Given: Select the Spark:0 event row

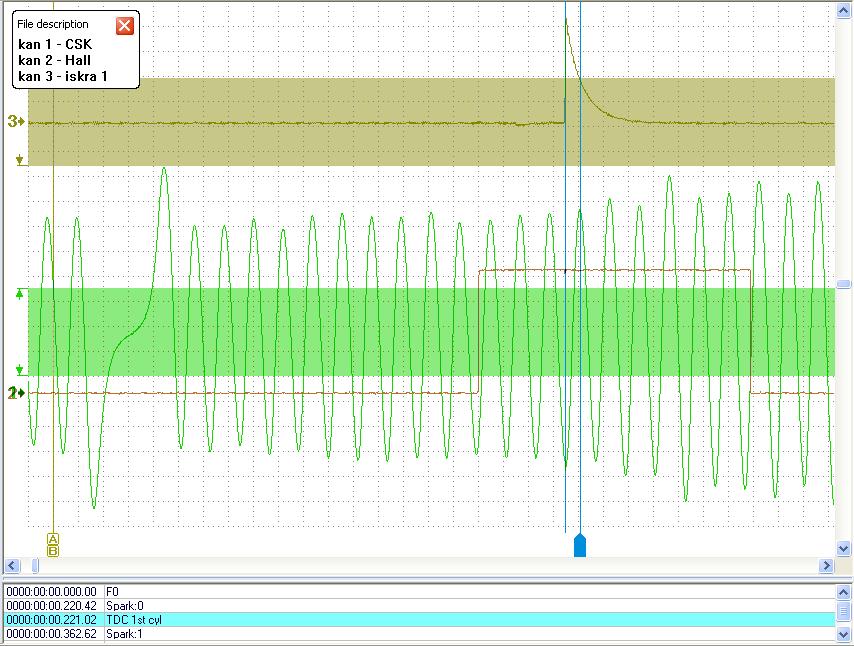Looking at the screenshot, I should (x=420, y=606).
